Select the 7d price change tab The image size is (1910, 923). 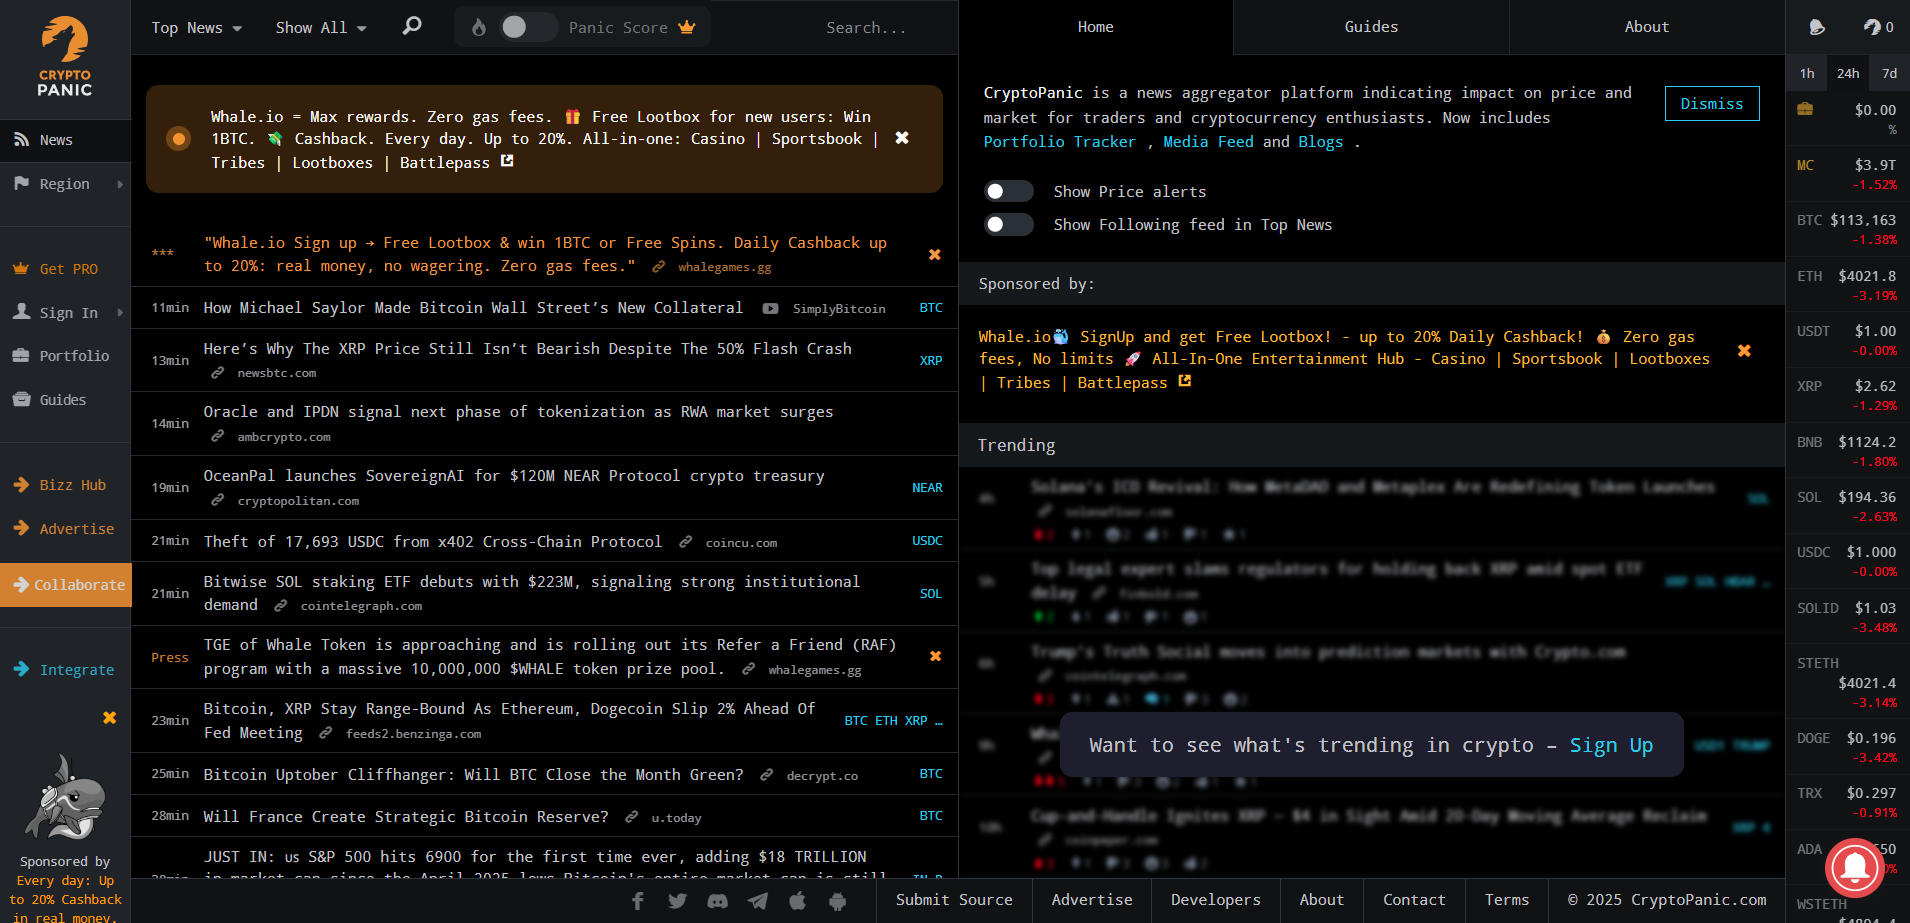coord(1889,73)
